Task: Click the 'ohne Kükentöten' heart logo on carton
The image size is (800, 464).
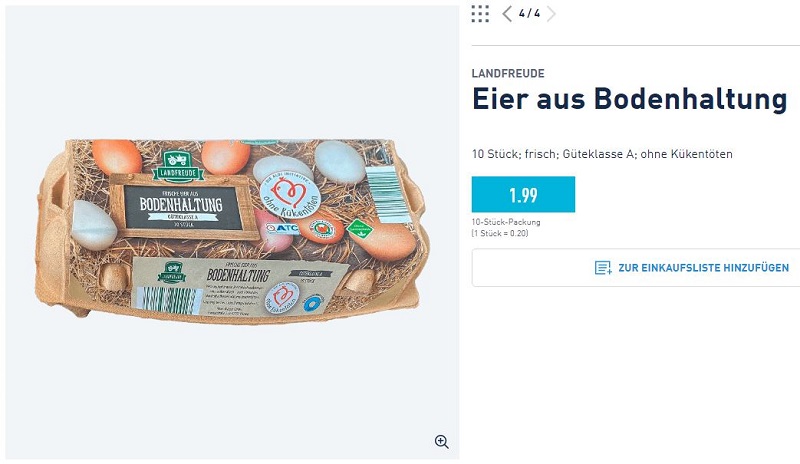Action: [290, 195]
